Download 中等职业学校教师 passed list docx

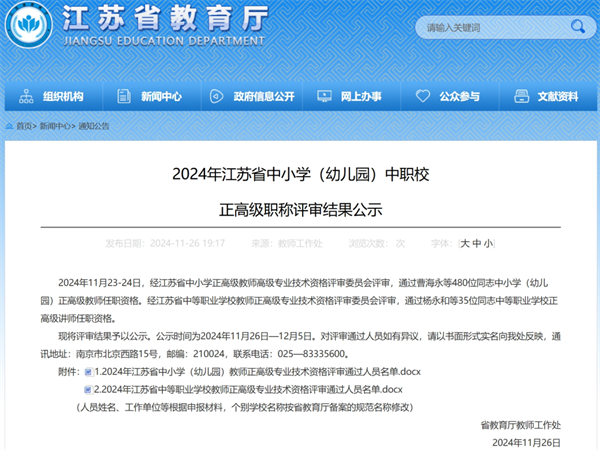point(248,389)
